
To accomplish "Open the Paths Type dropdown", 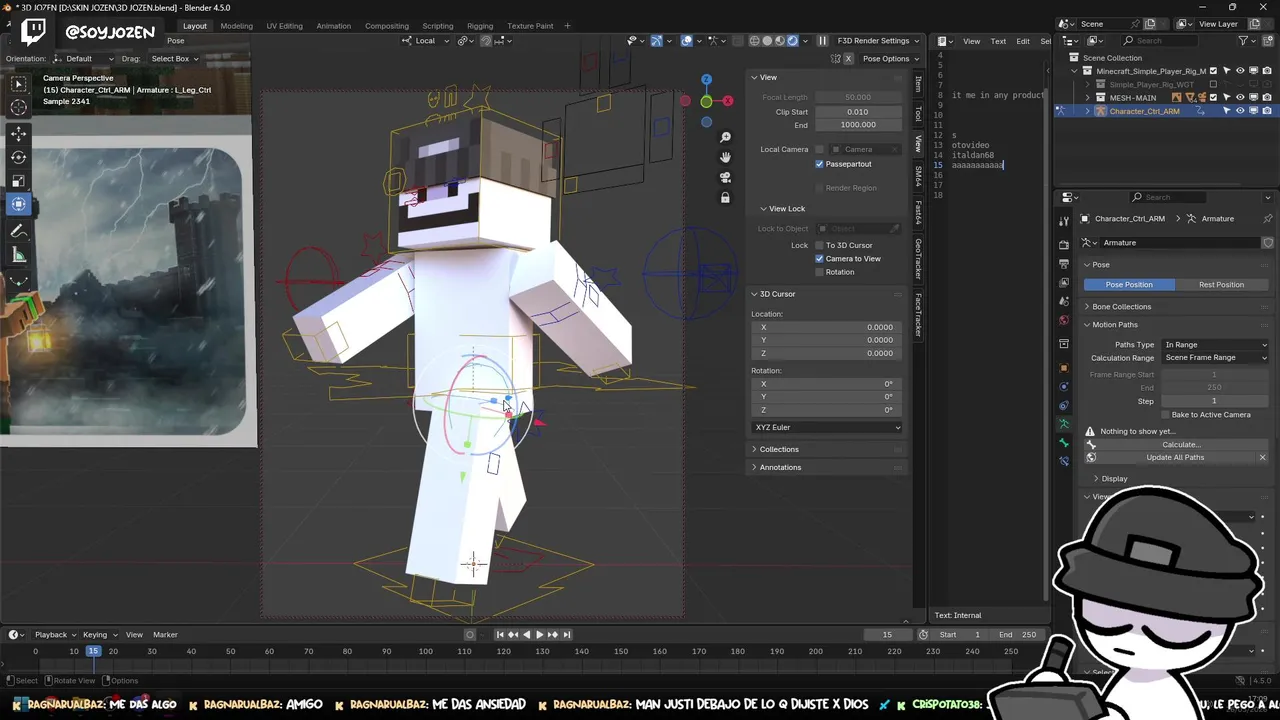I will point(1215,345).
